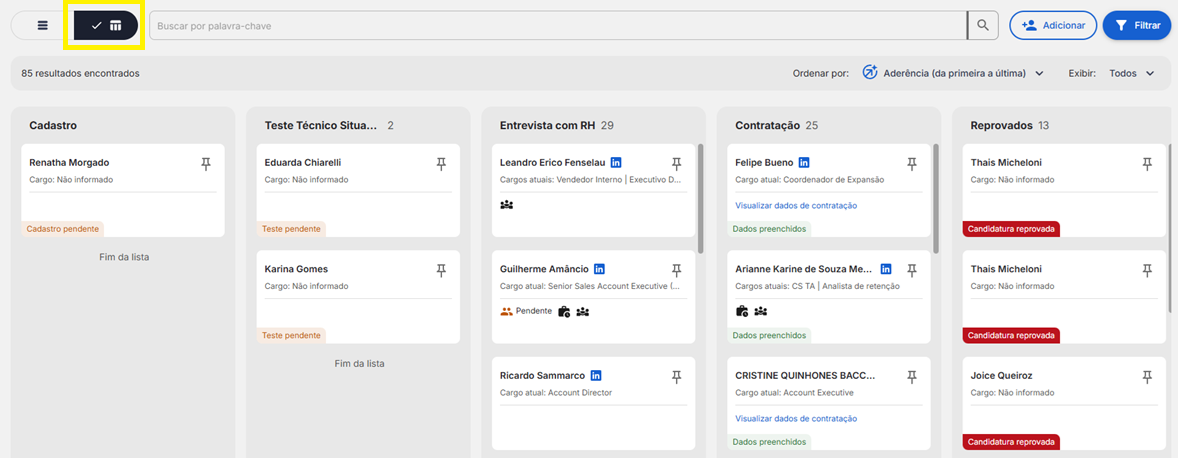Click the Entrevista com RH column scrollbar

click(701, 199)
